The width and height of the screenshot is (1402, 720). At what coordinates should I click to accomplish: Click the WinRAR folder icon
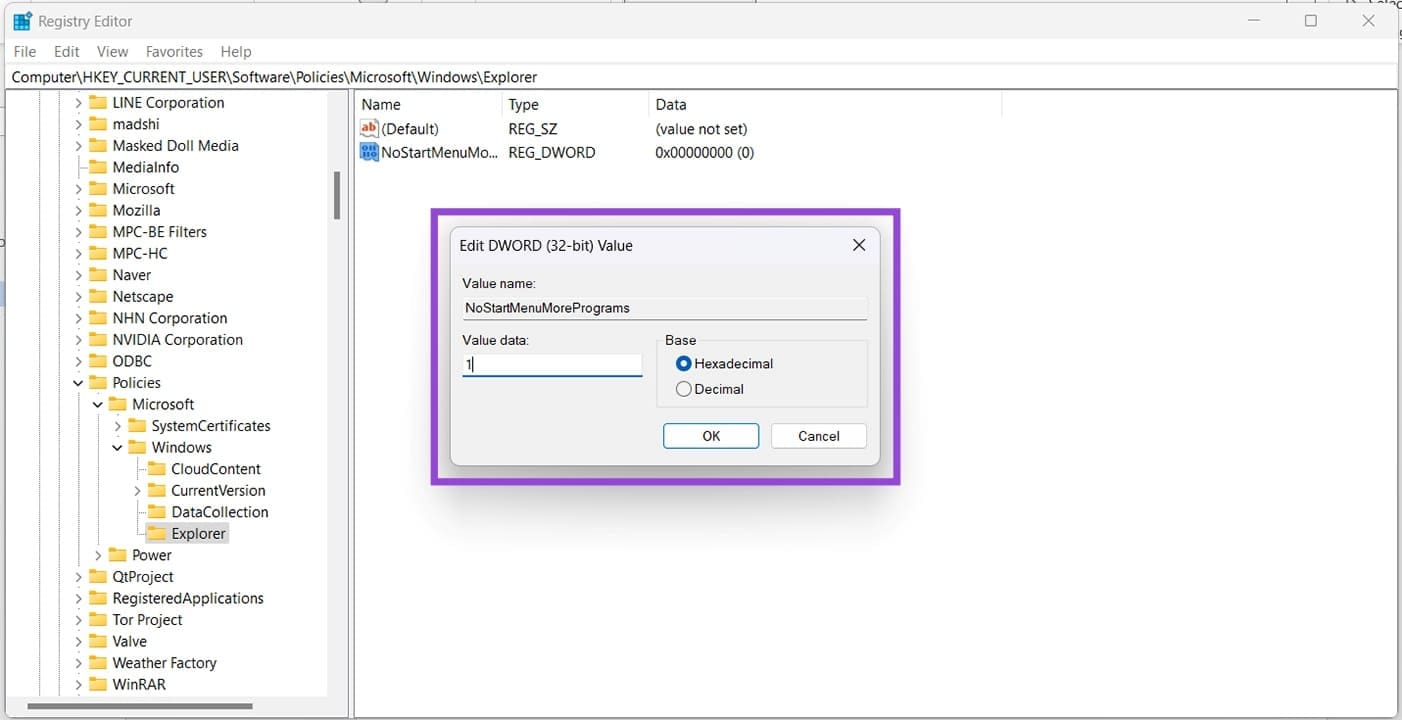[x=97, y=684]
